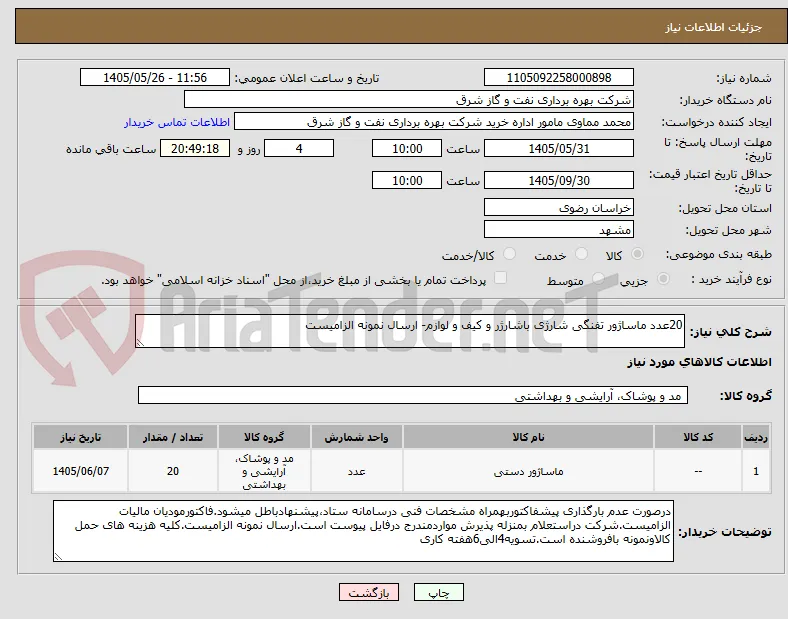Click the resize handle of buyer notes box
The height and width of the screenshot is (619, 788).
58,557
